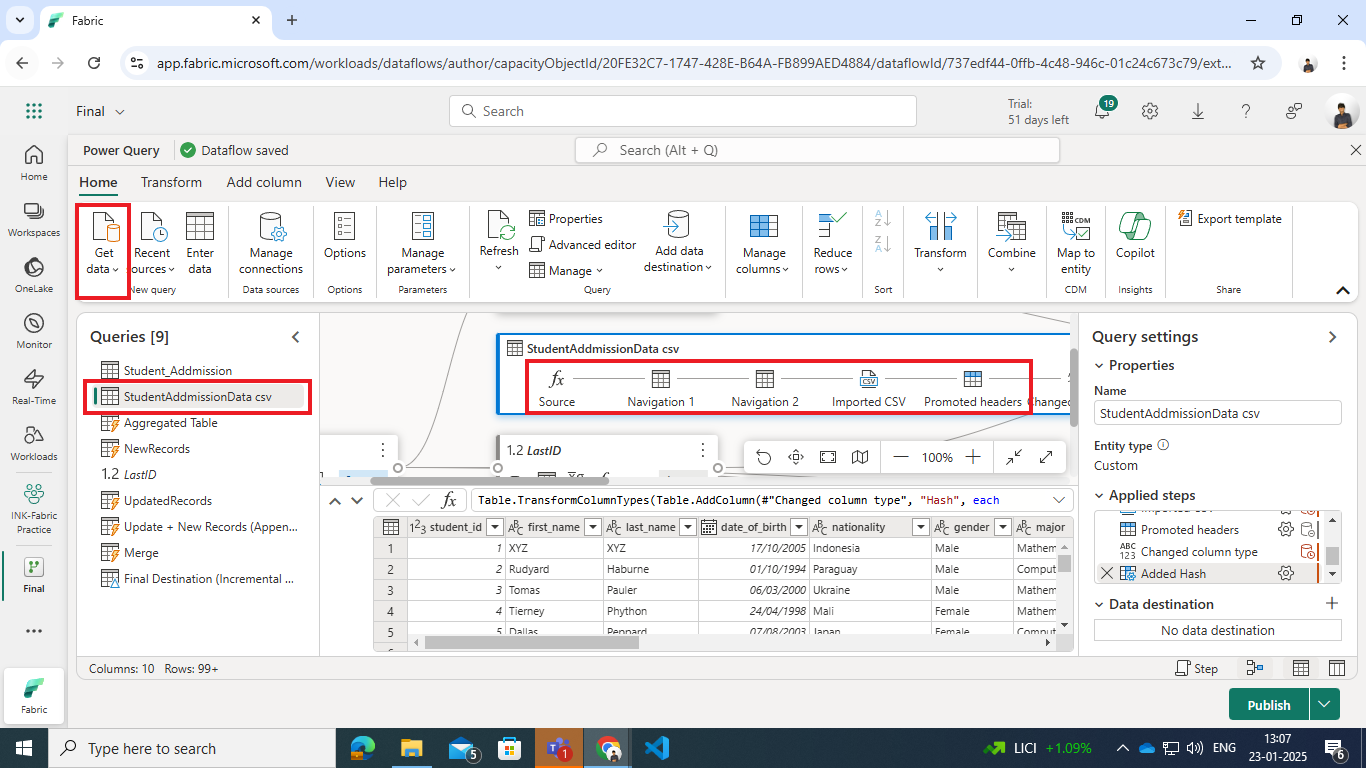Image resolution: width=1366 pixels, height=768 pixels.
Task: Open Visual Studio Code from the taskbar
Action: [656, 747]
